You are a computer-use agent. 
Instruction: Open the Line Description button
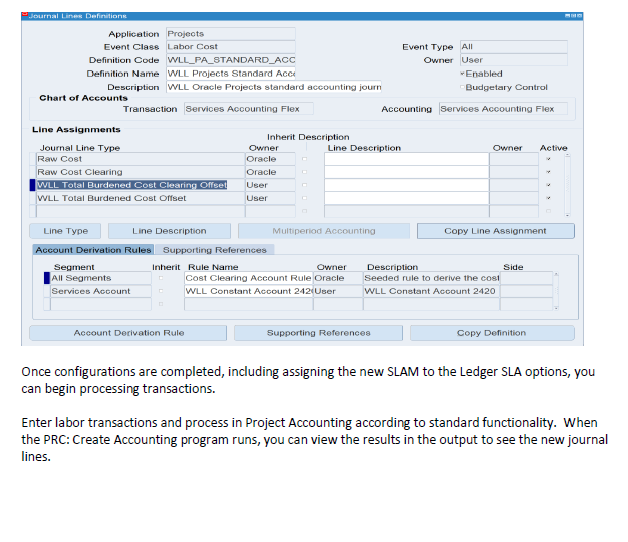[x=169, y=231]
